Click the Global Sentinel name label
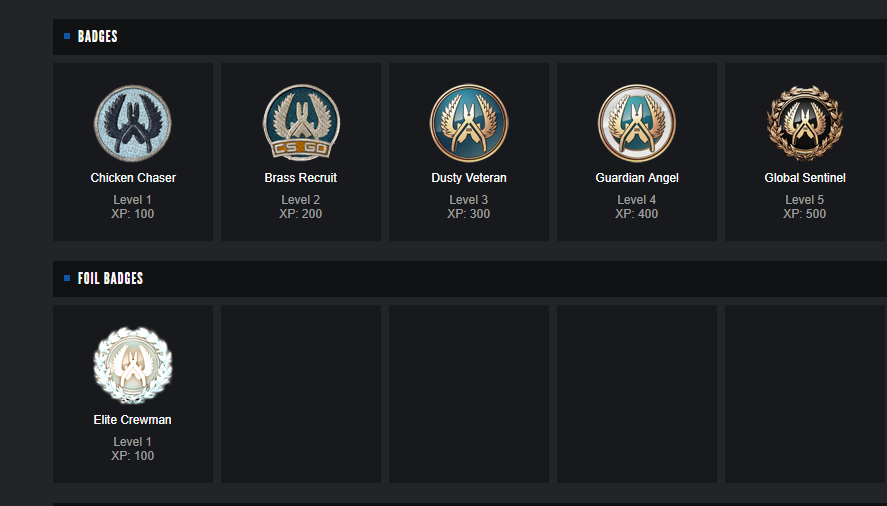 [x=805, y=178]
